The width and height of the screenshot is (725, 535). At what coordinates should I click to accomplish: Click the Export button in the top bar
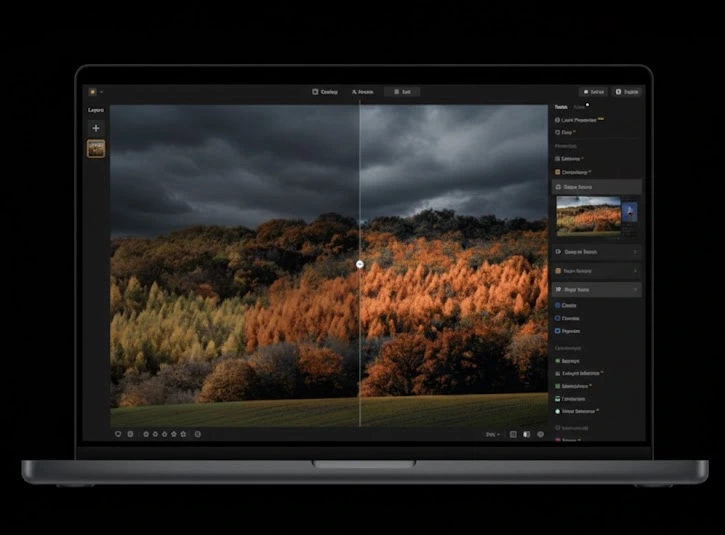click(x=627, y=92)
